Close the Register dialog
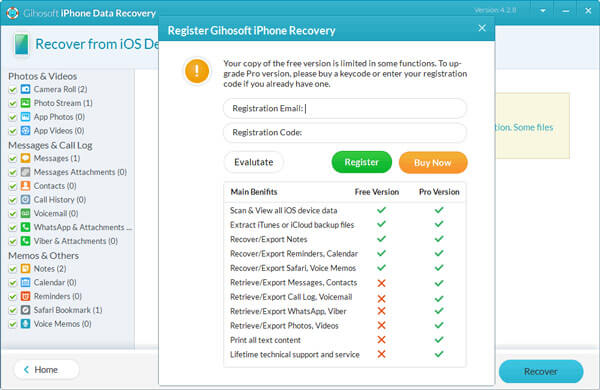 (x=482, y=28)
